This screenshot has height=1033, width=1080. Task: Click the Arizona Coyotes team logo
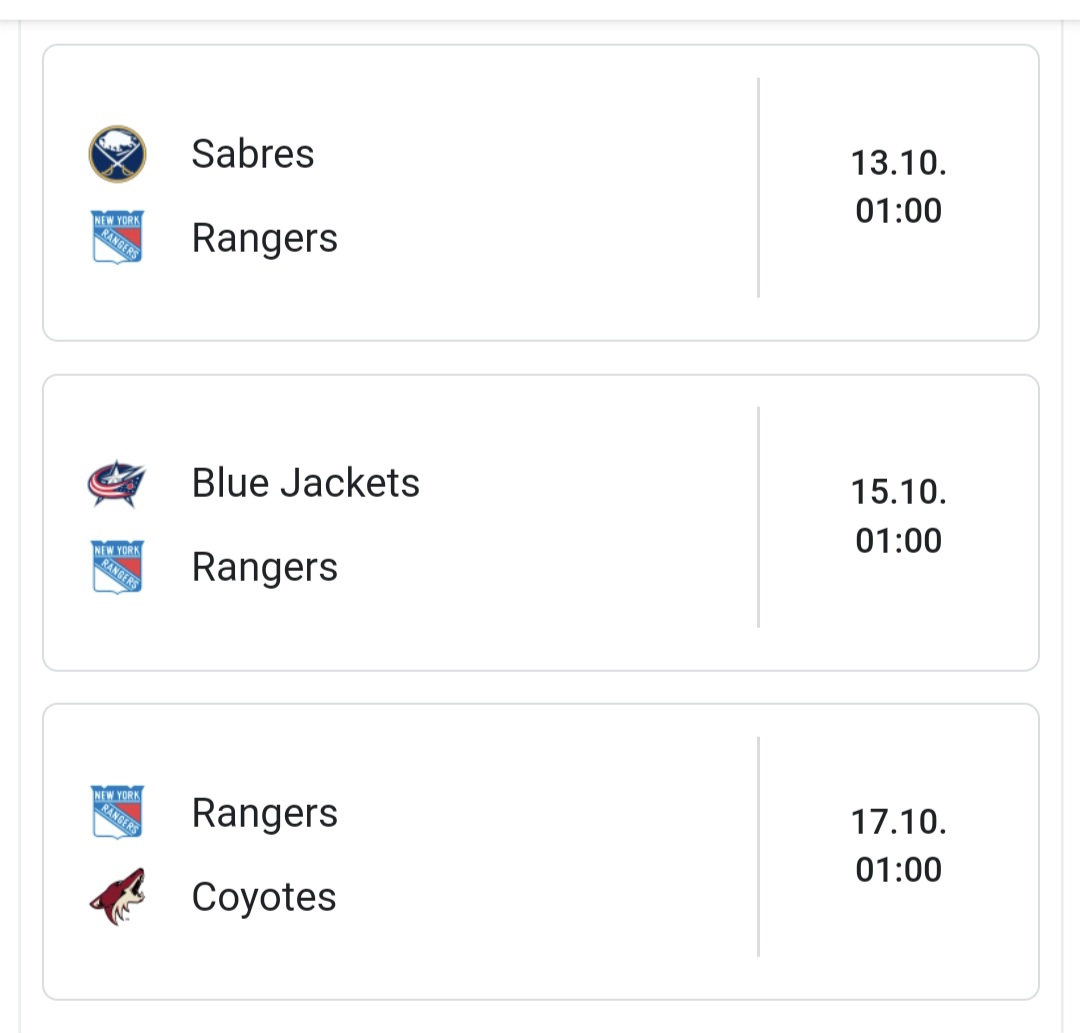(117, 896)
